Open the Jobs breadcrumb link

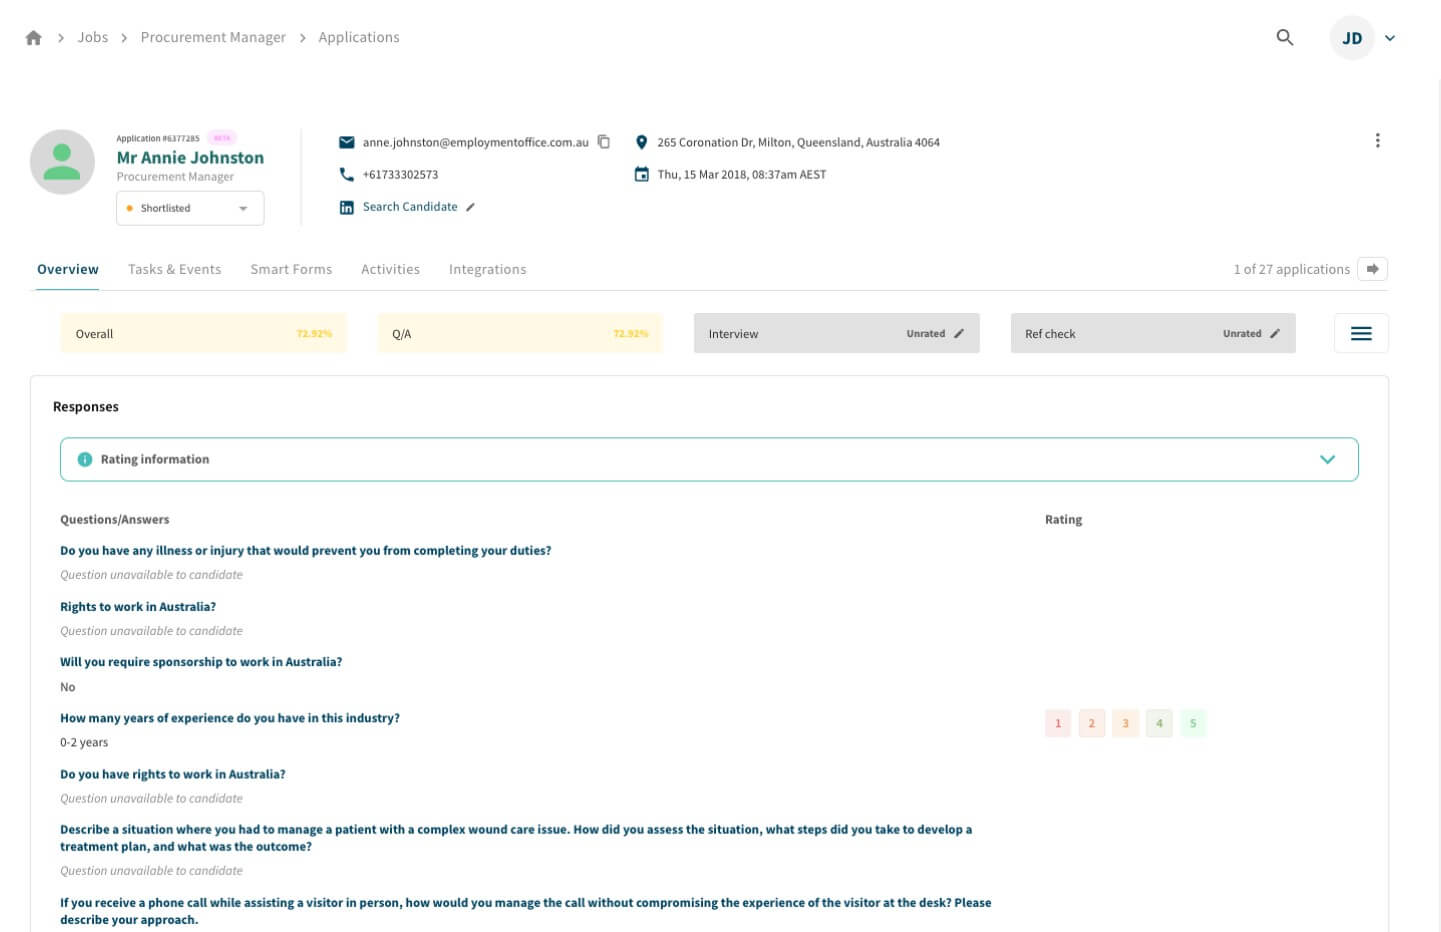coord(93,37)
